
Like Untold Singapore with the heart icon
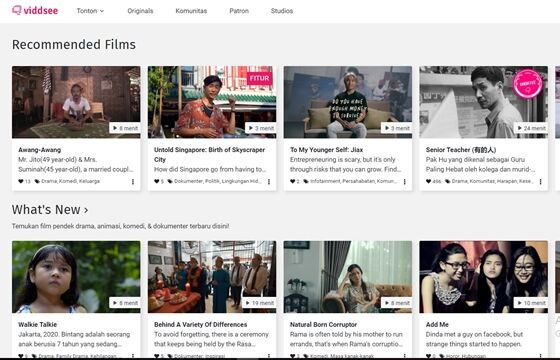click(156, 181)
